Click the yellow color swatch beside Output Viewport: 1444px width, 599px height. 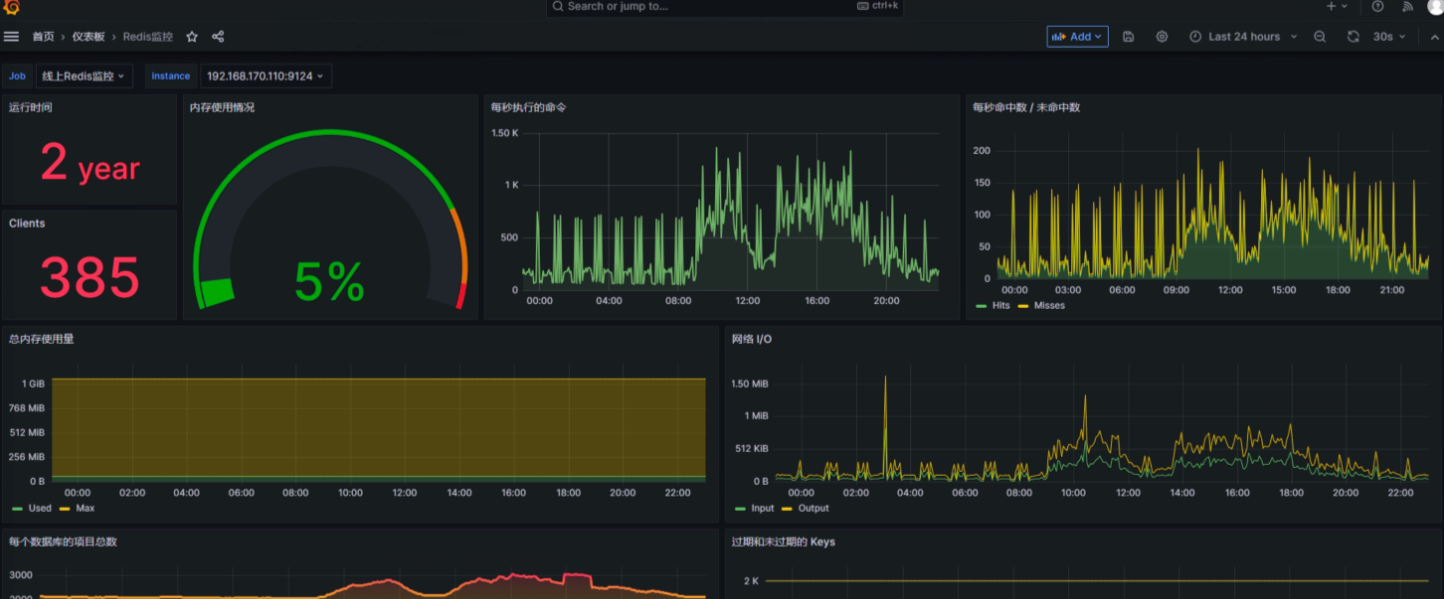pyautogui.click(x=787, y=509)
